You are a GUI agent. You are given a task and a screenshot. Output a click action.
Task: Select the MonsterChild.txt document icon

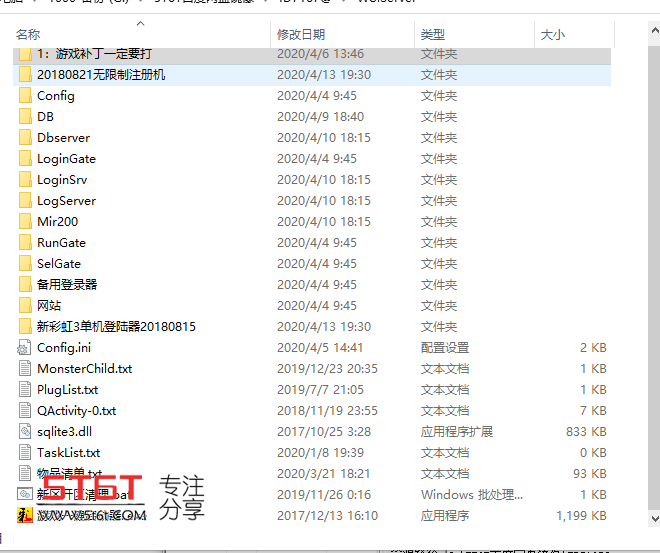pyautogui.click(x=25, y=369)
